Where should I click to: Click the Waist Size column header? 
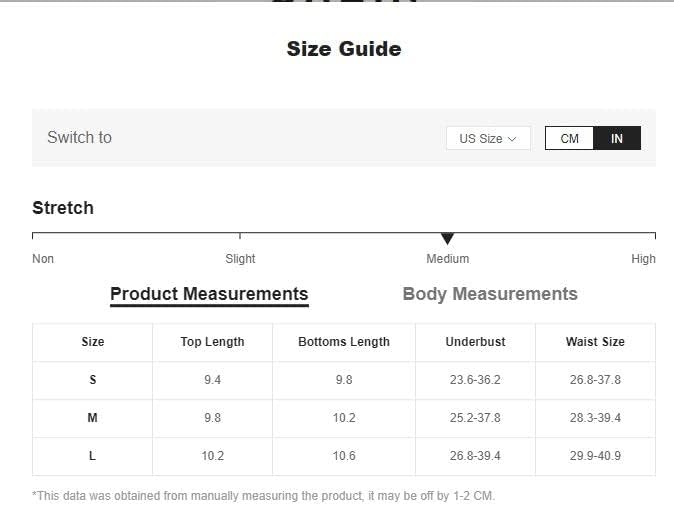(x=595, y=342)
